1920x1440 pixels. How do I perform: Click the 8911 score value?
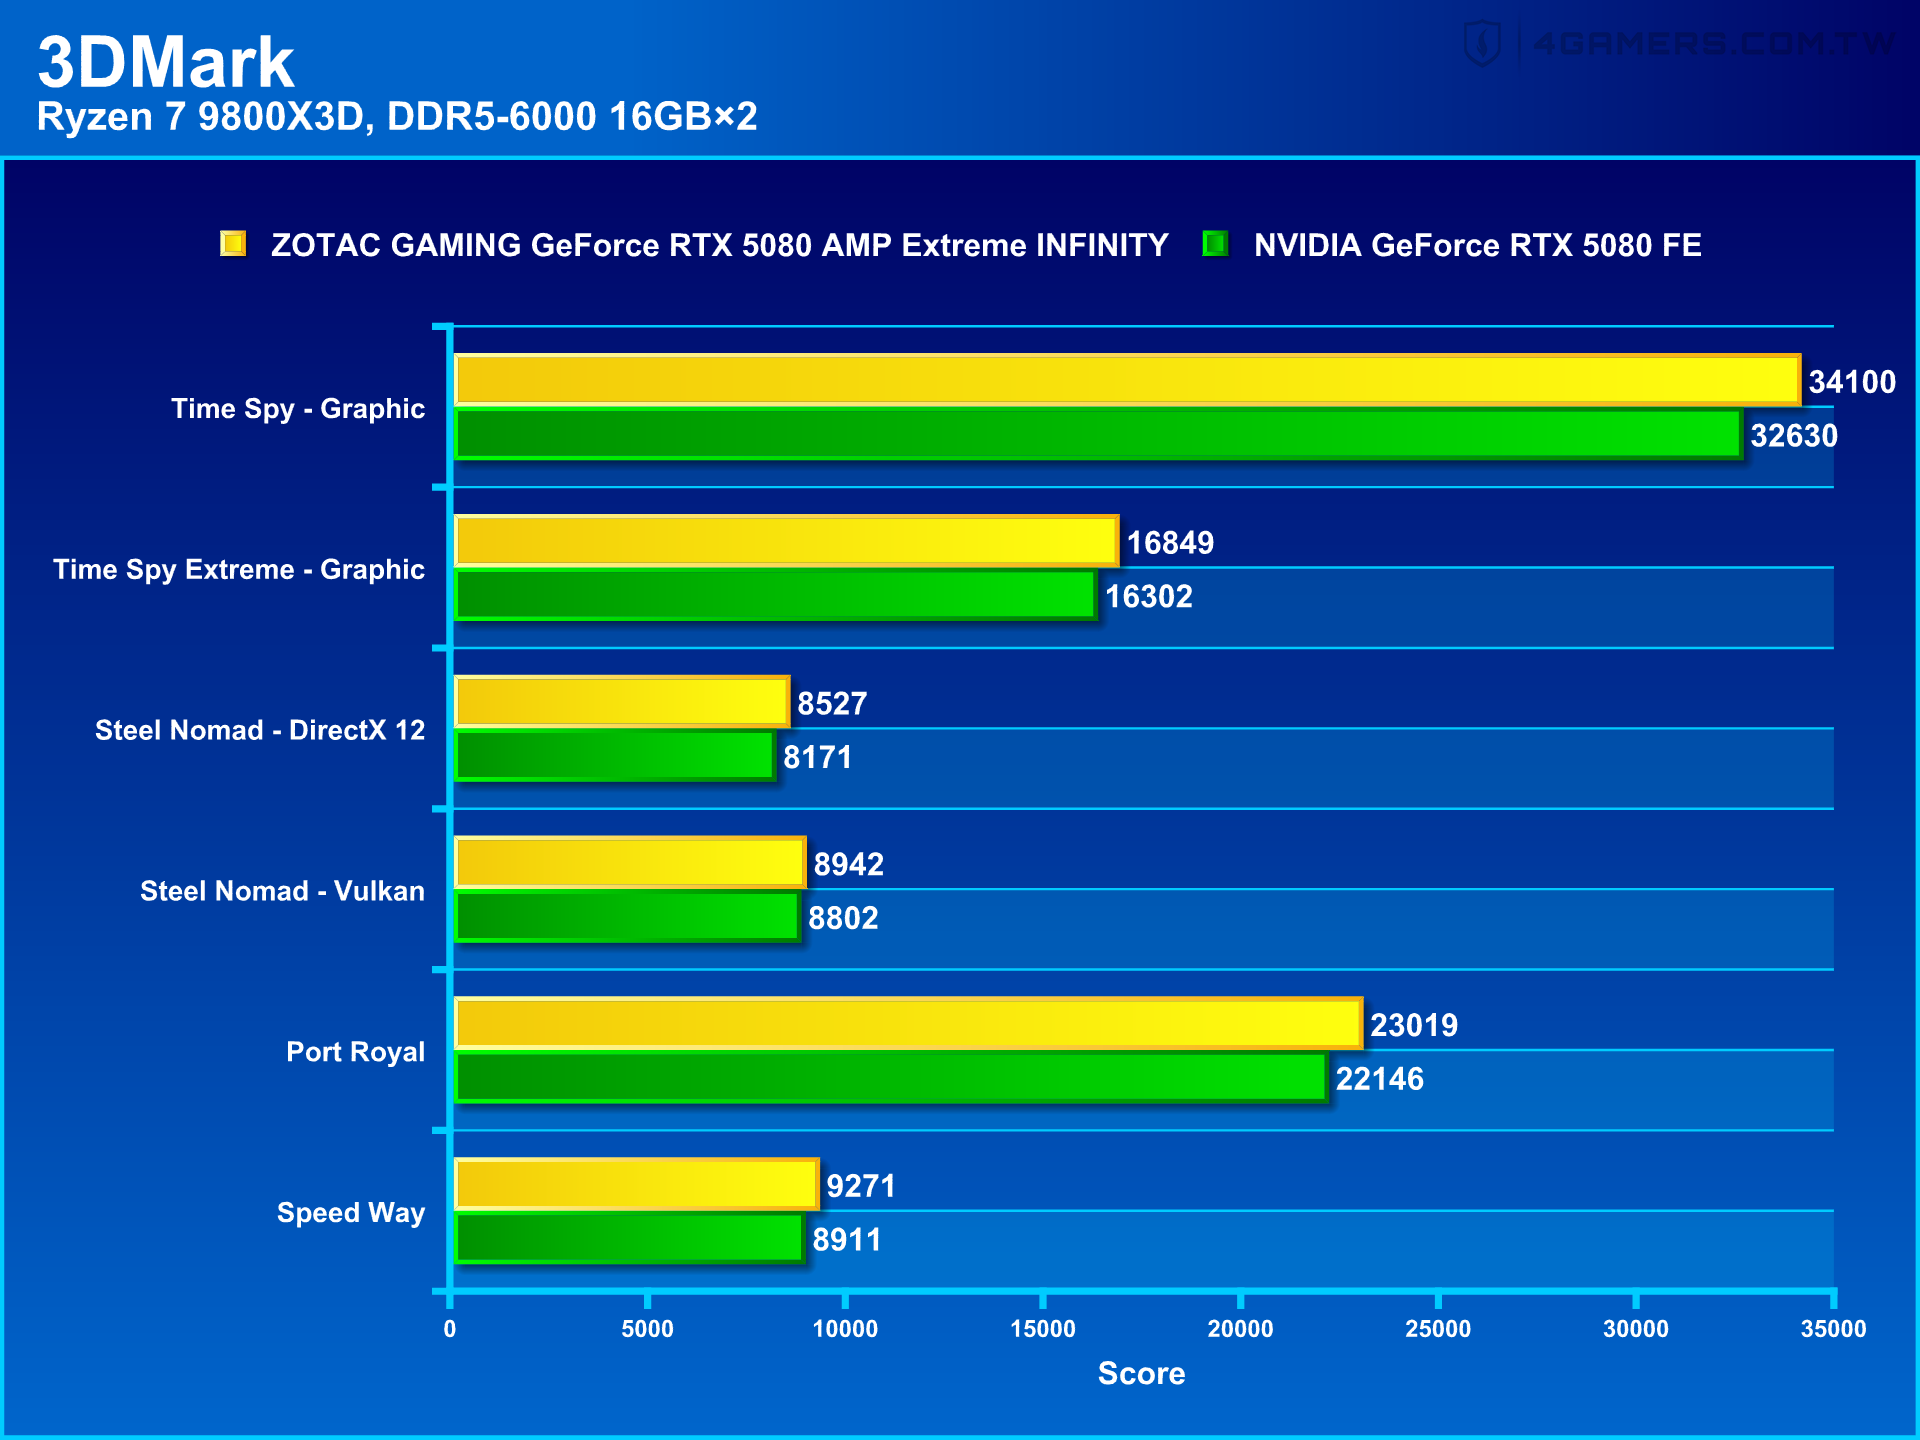847,1240
